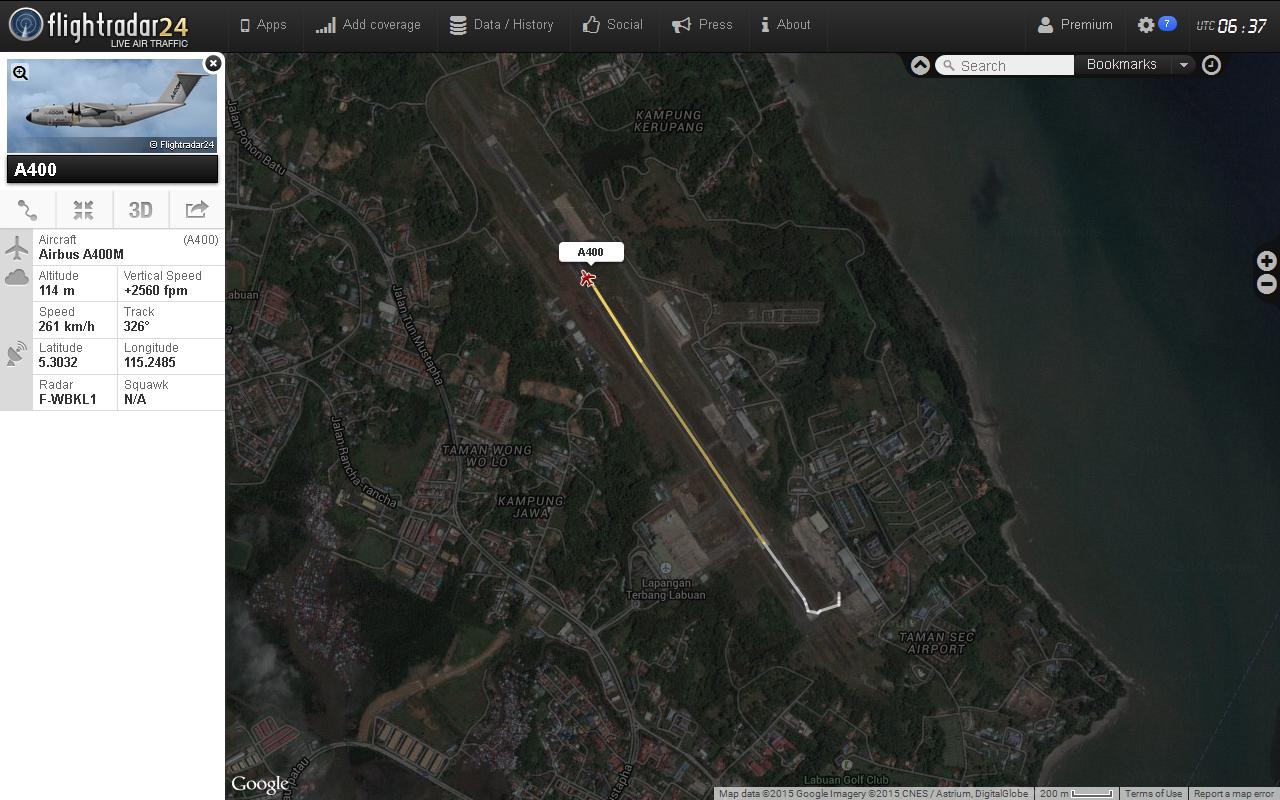
Task: Click the A400M aircraft photo thumbnail
Action: pos(112,106)
